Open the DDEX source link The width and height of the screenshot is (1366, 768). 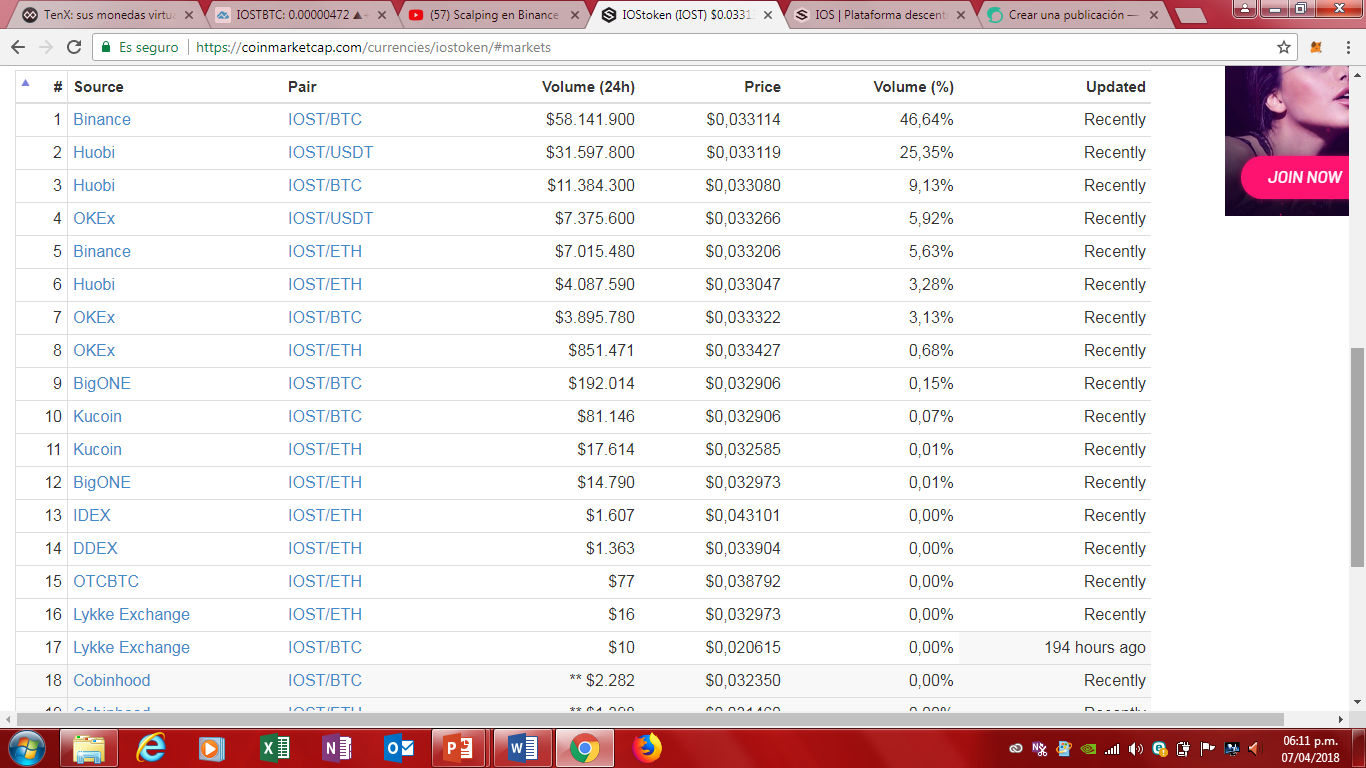tap(95, 549)
